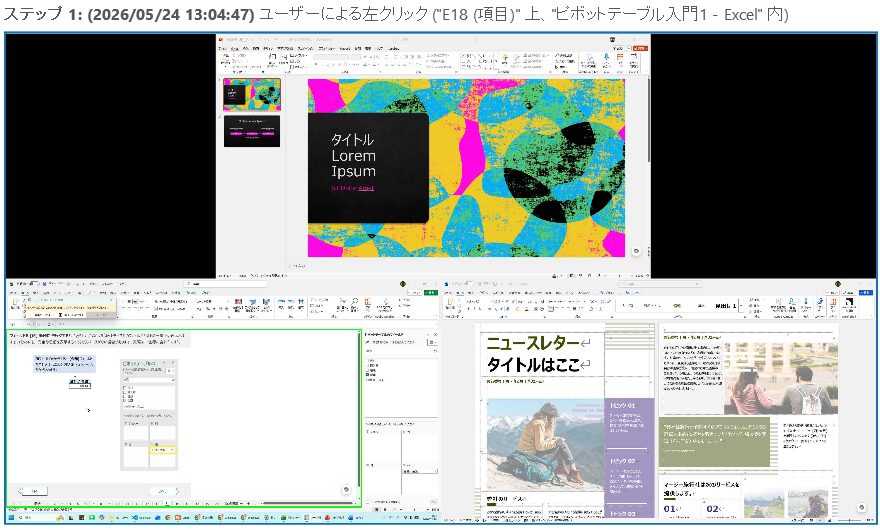Click the Paste icon in Excel ribbon
This screenshot has height=530, width=880.
[15, 304]
